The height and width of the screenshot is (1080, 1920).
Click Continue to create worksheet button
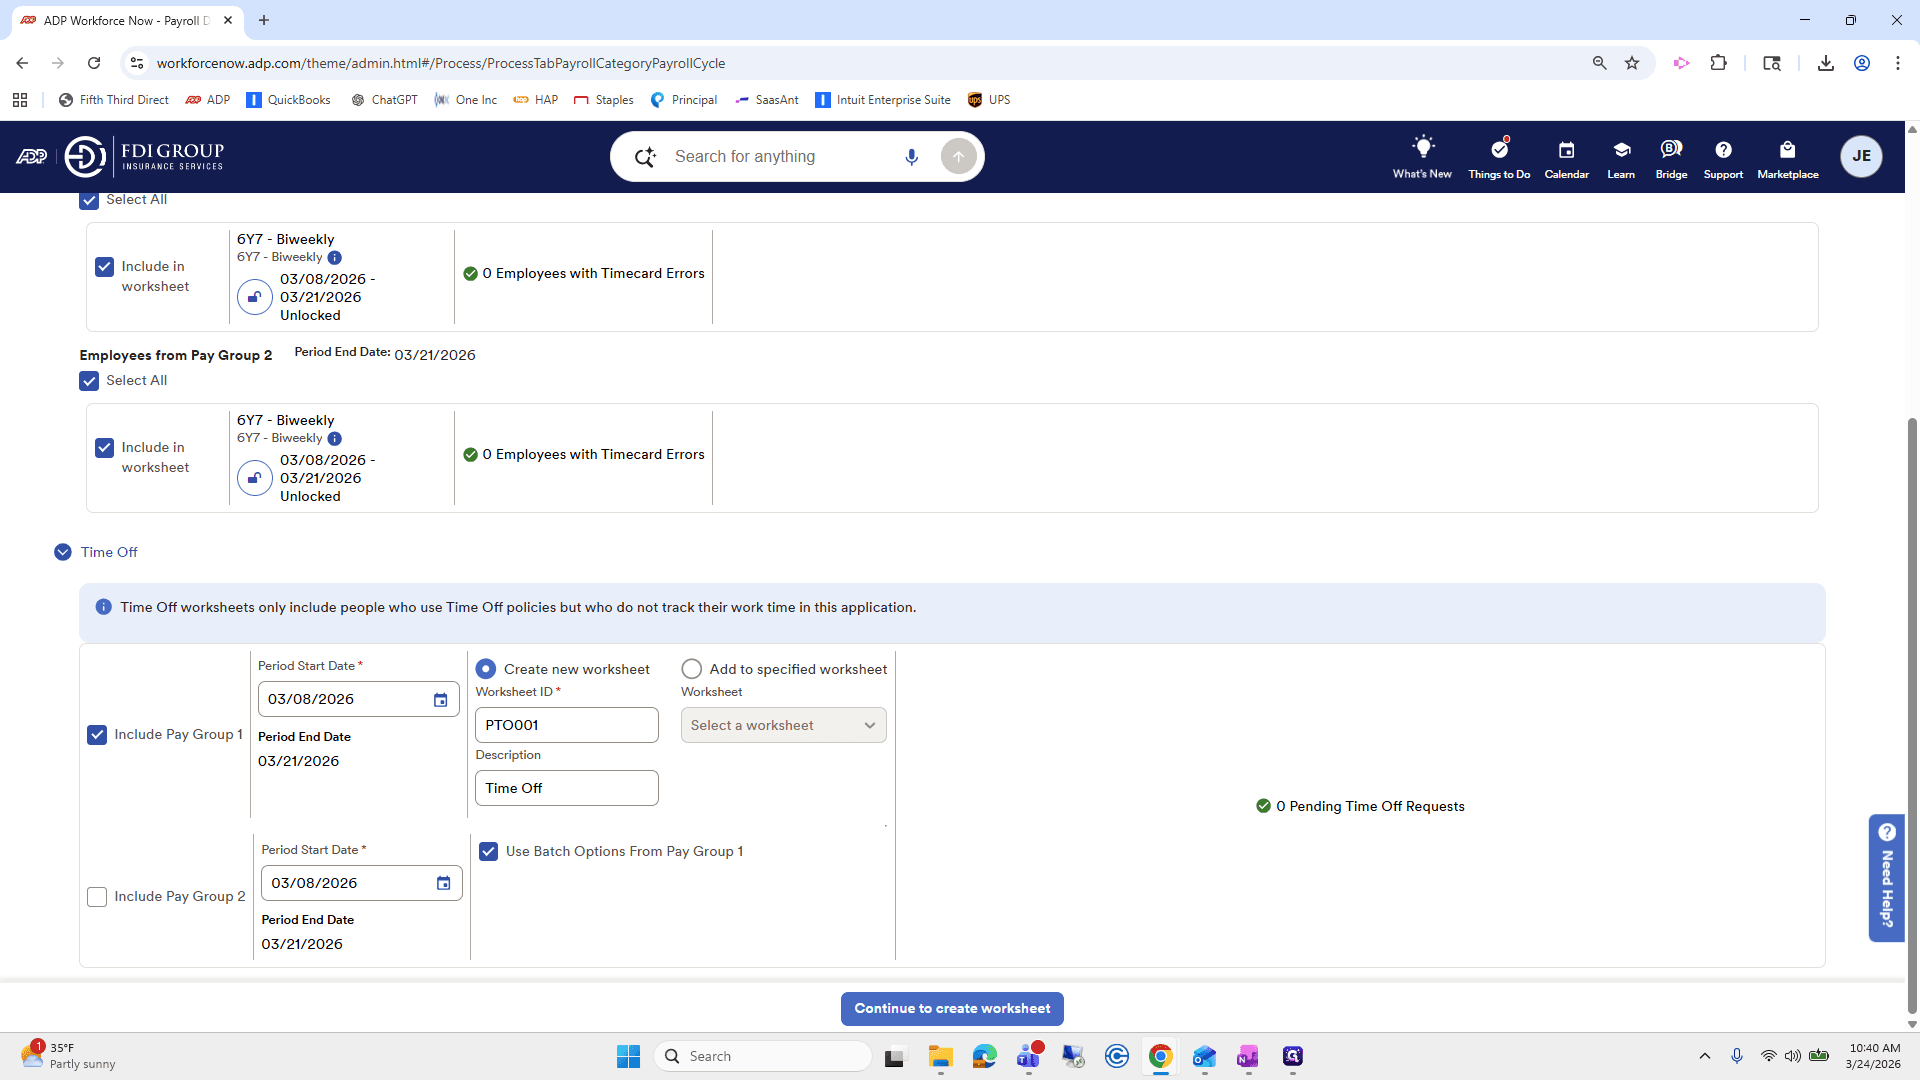pos(952,1009)
